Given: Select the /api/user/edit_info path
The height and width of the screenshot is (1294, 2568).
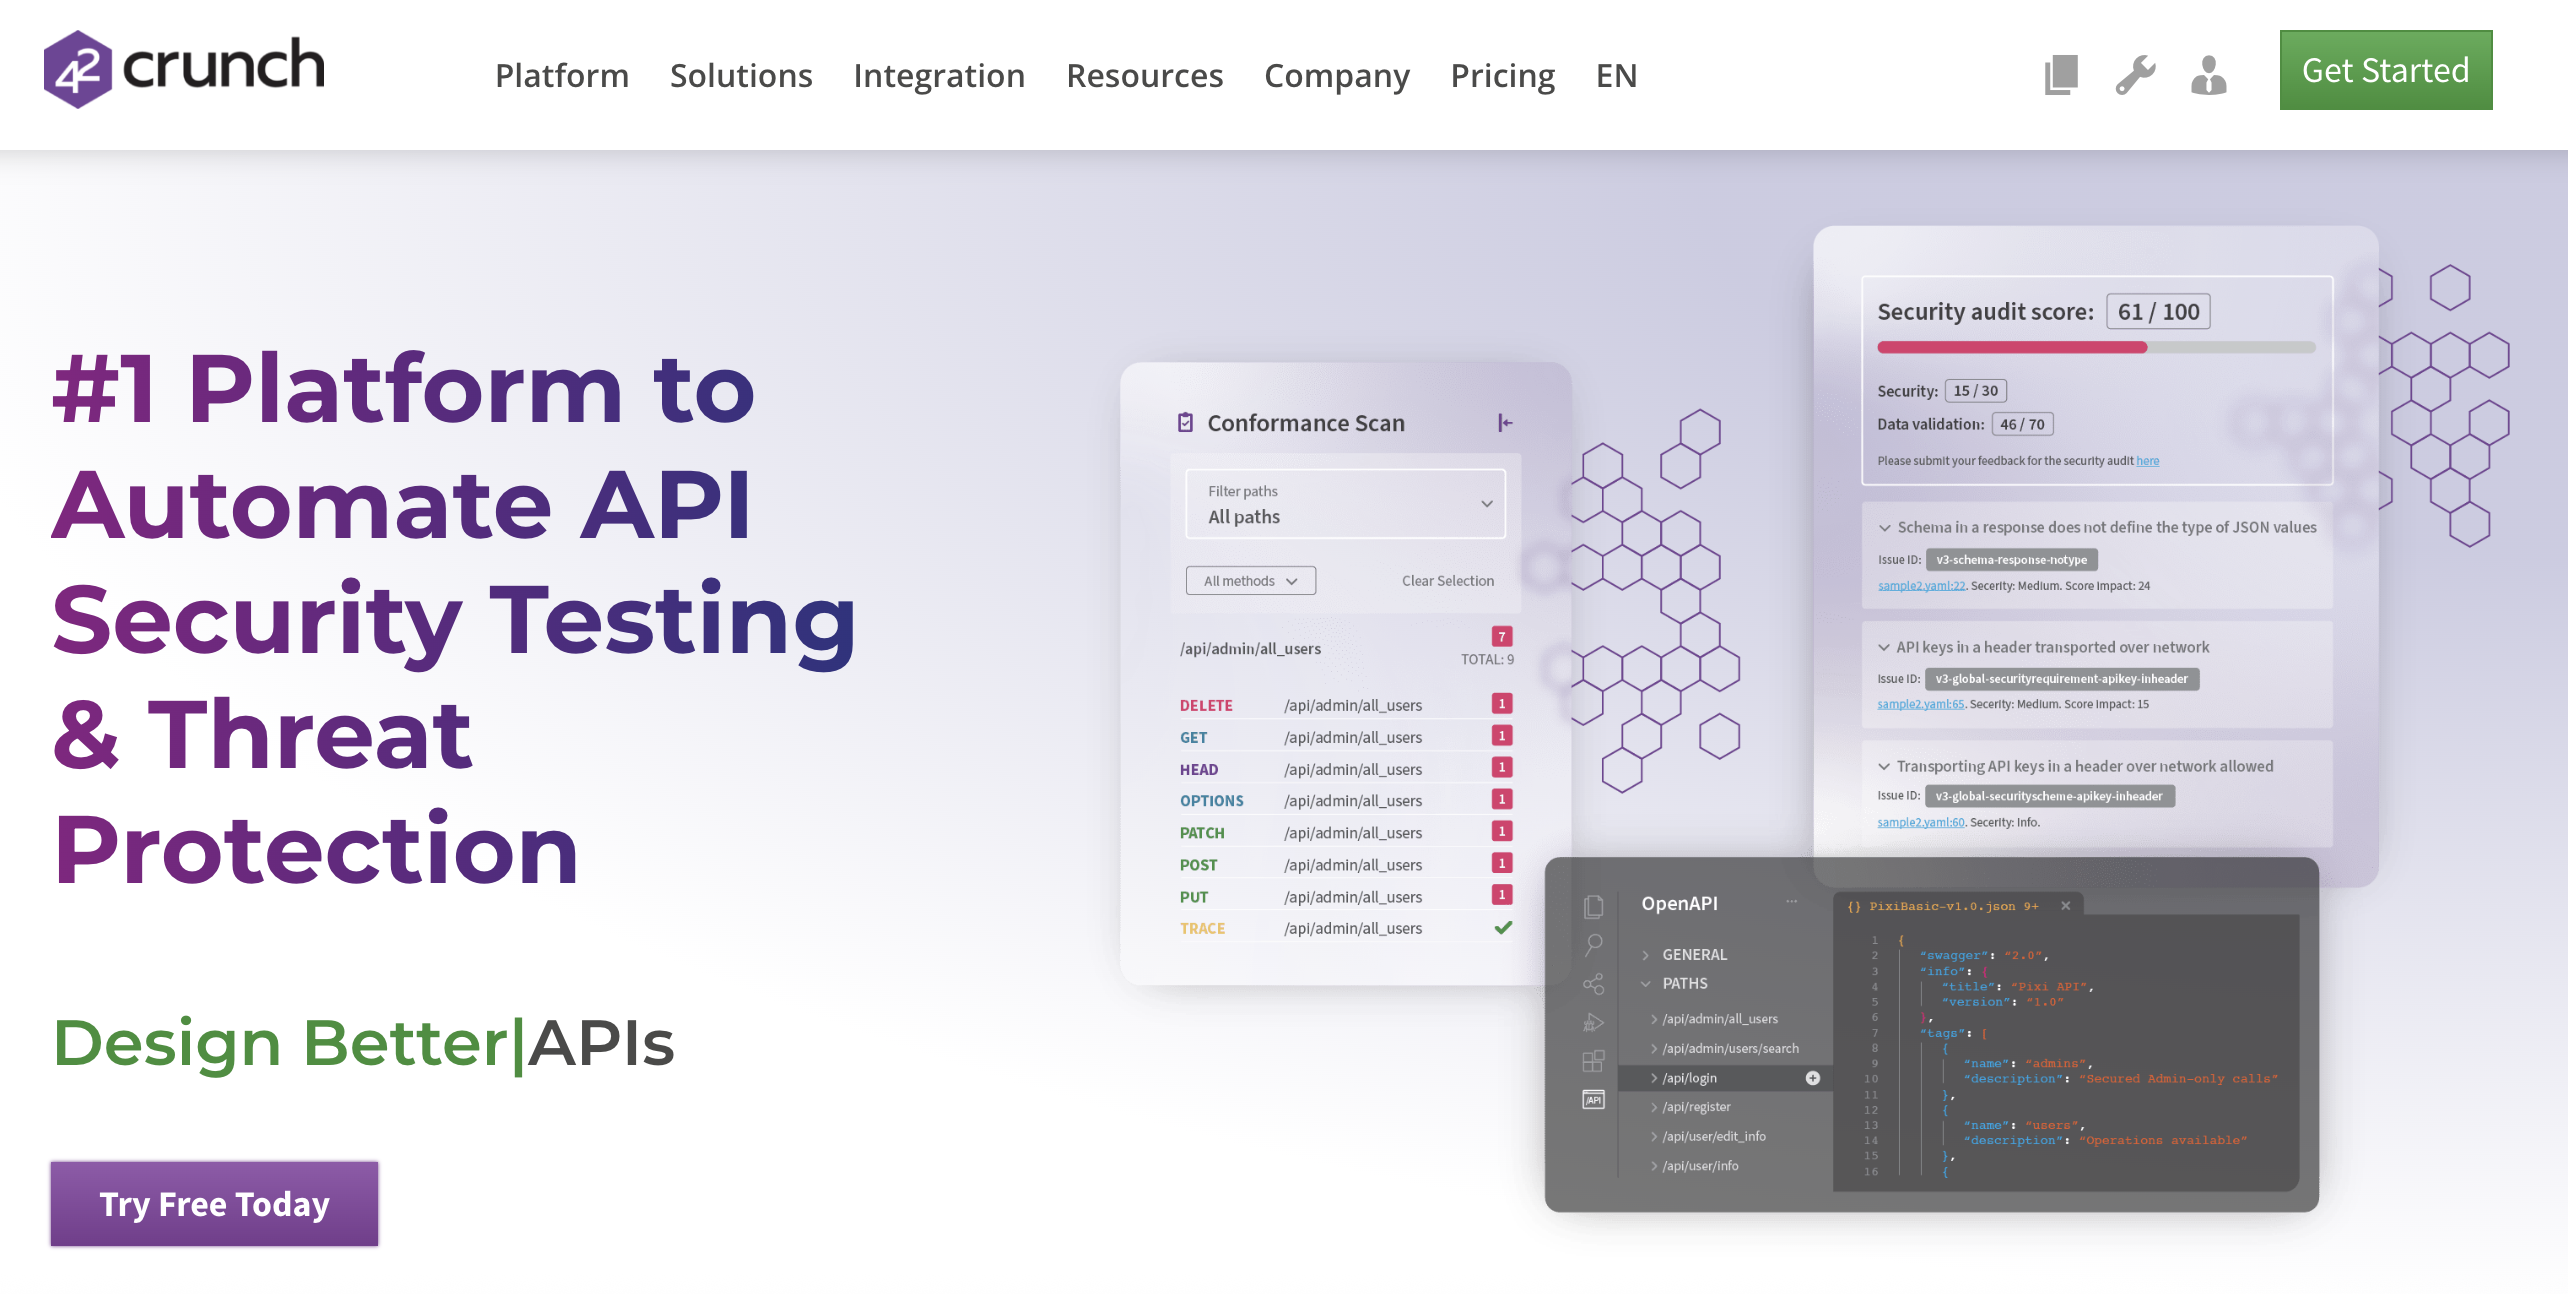Looking at the screenshot, I should 1713,1136.
